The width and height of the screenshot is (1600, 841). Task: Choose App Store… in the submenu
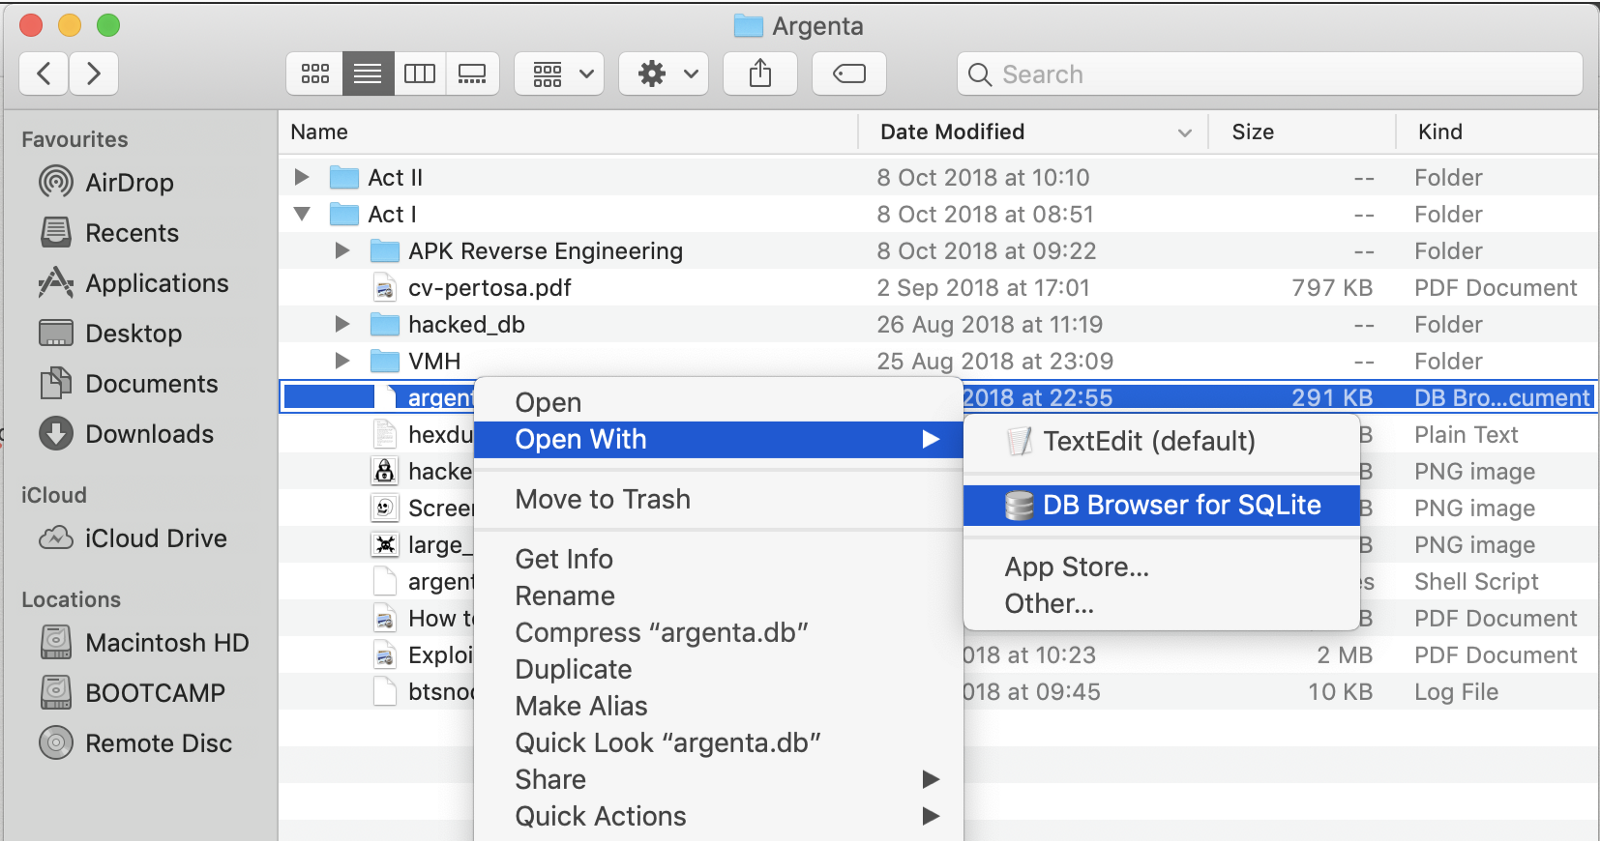pos(1162,567)
